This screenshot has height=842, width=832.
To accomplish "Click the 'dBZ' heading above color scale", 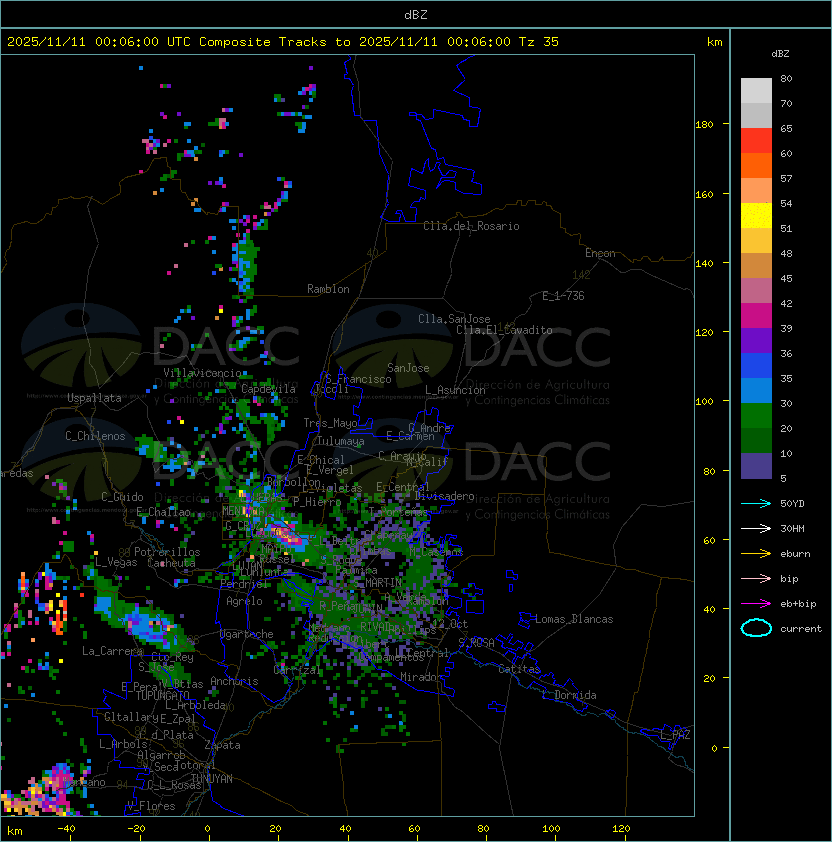I will click(780, 54).
